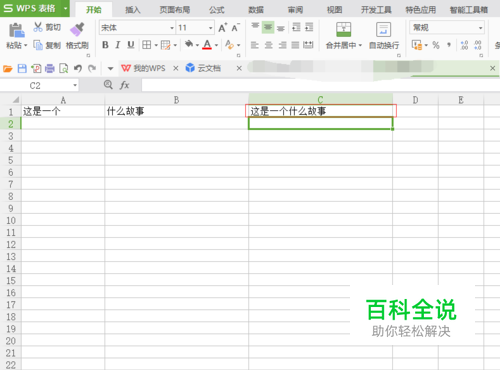Undo the last action

coord(78,69)
